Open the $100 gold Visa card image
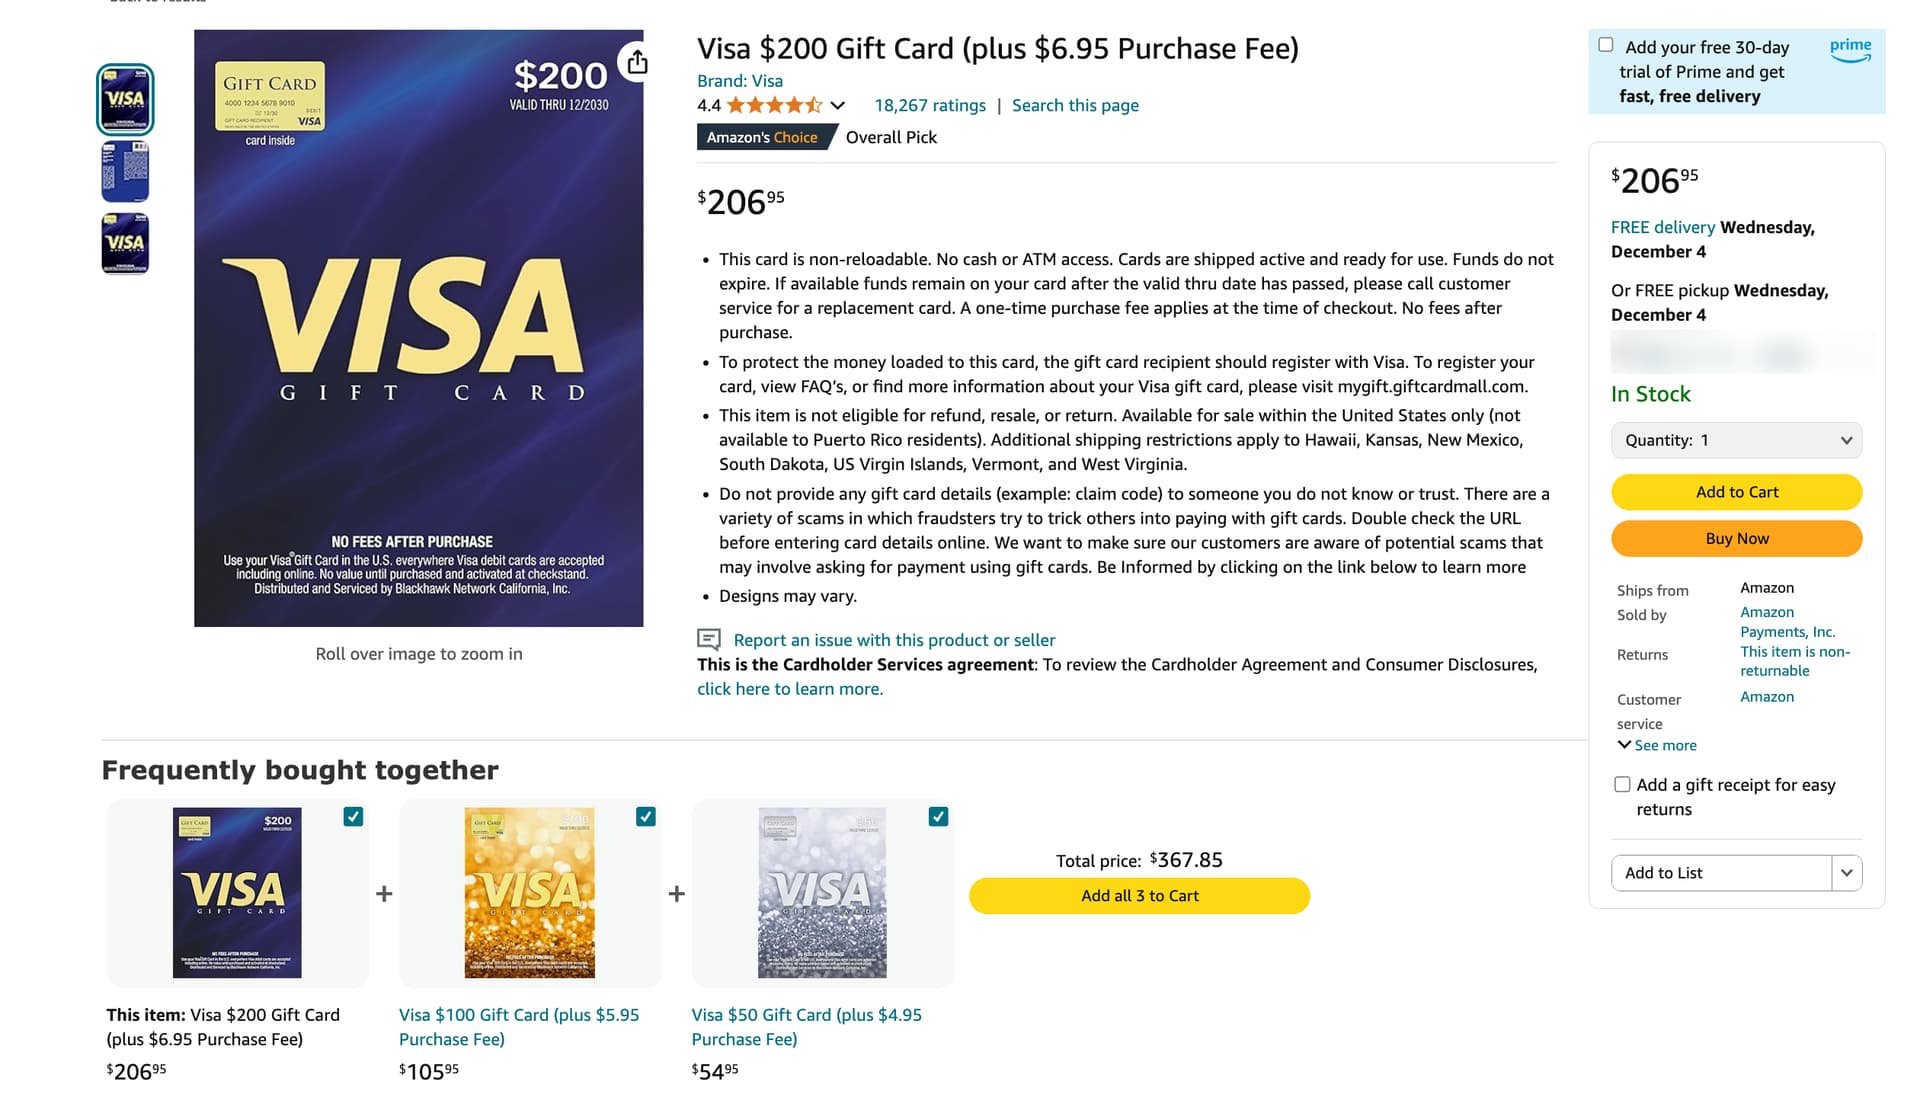The image size is (1920, 1094). (x=530, y=893)
